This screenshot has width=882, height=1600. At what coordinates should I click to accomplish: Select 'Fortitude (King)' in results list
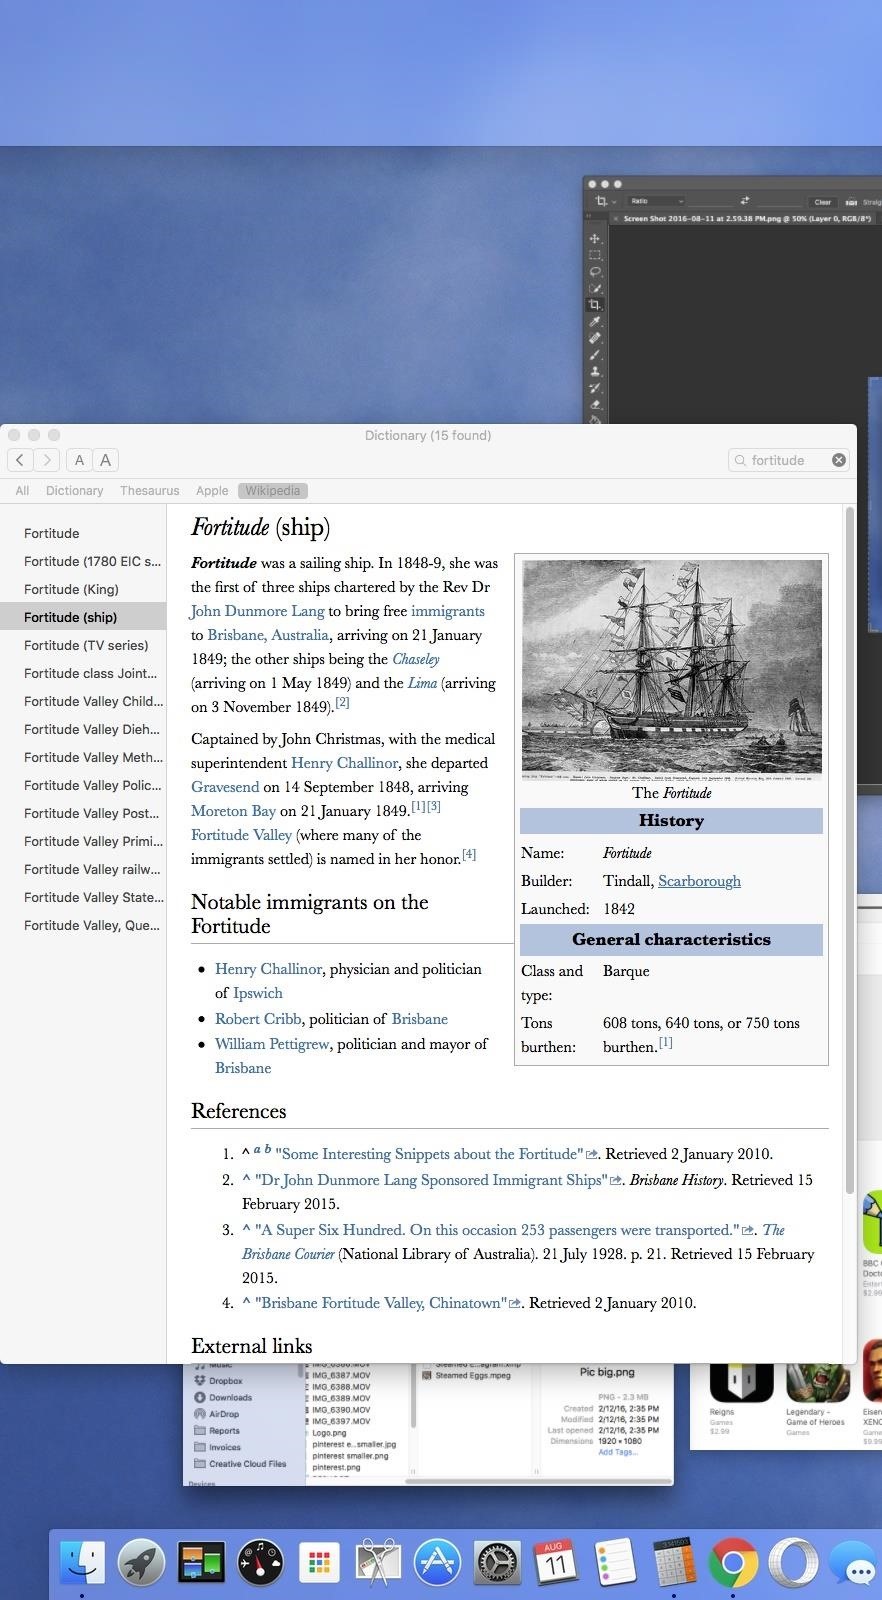[x=83, y=589]
